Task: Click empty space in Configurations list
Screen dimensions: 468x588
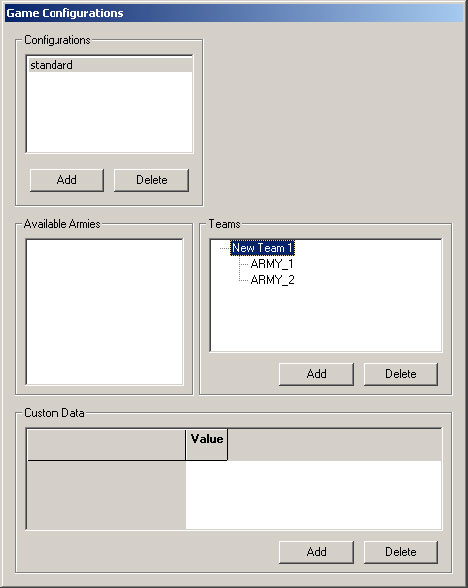Action: (x=110, y=112)
